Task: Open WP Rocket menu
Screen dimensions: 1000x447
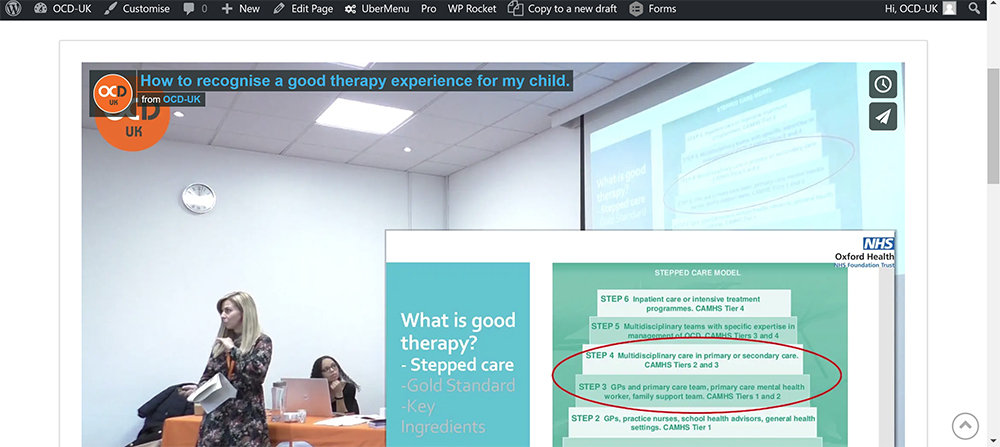Action: [x=472, y=9]
